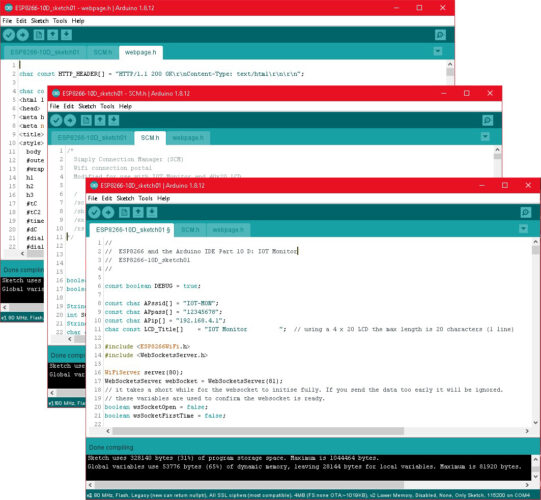
Task: Click up arrow of SCM.h editor scrollbar
Action: coord(497,150)
